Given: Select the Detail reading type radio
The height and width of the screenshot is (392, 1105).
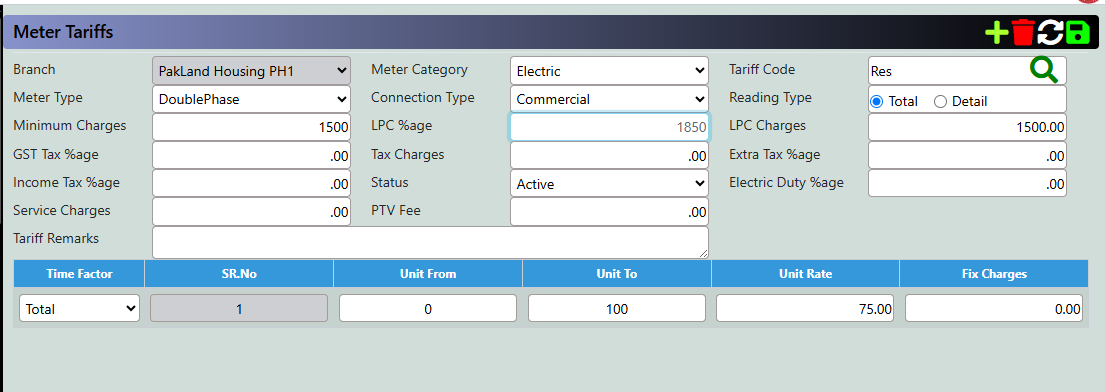Looking at the screenshot, I should tap(940, 102).
